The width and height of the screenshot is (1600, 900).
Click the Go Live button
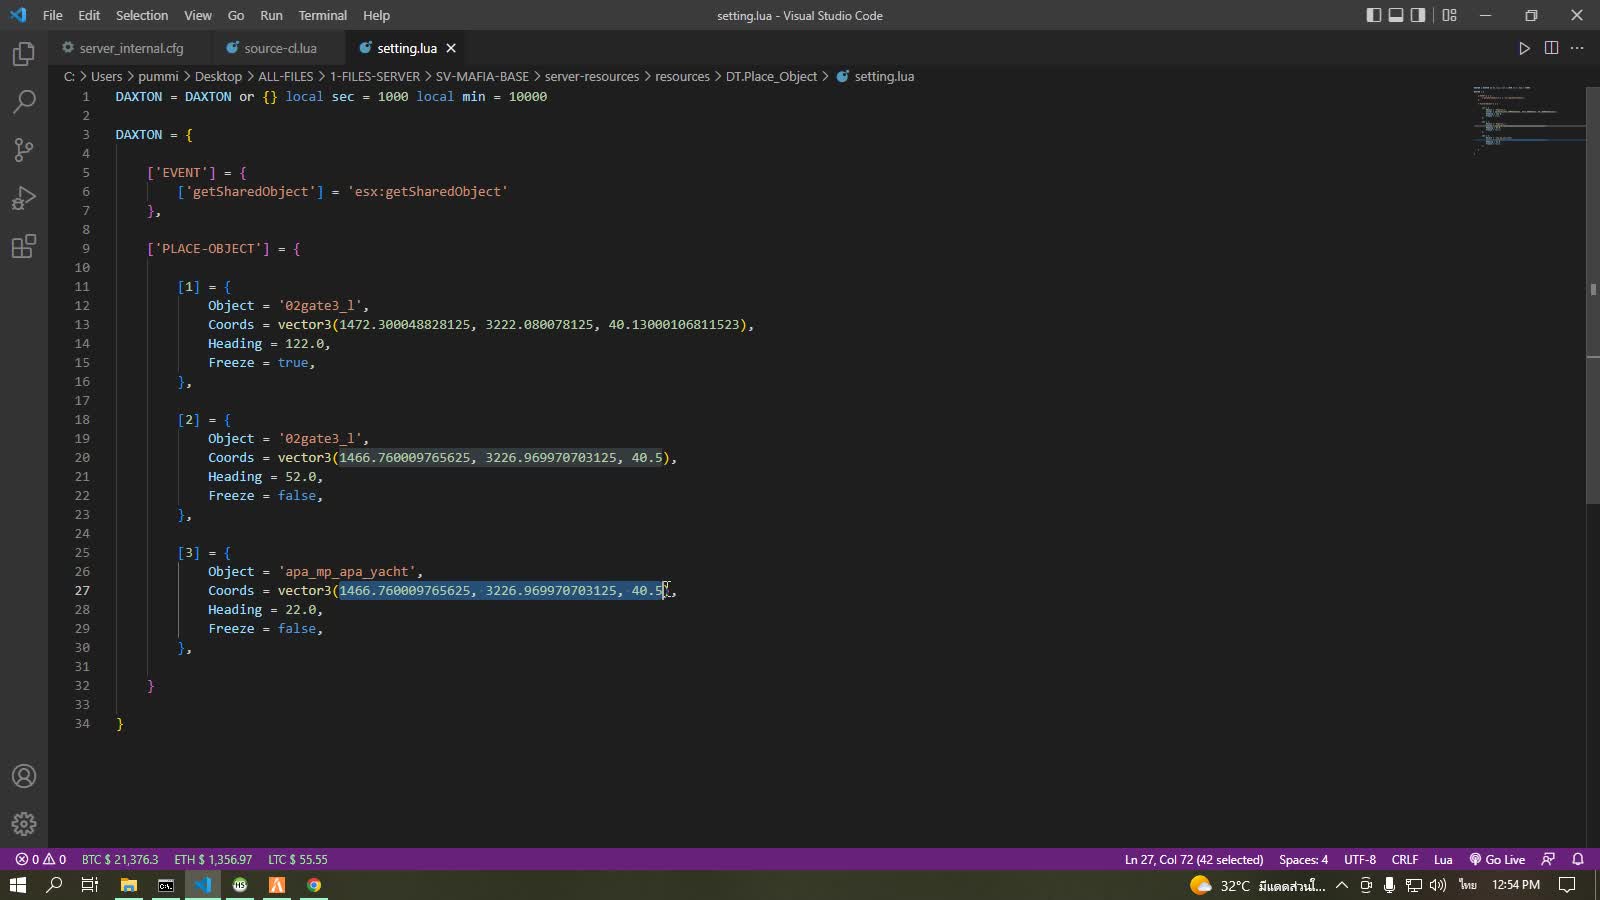pos(1497,860)
